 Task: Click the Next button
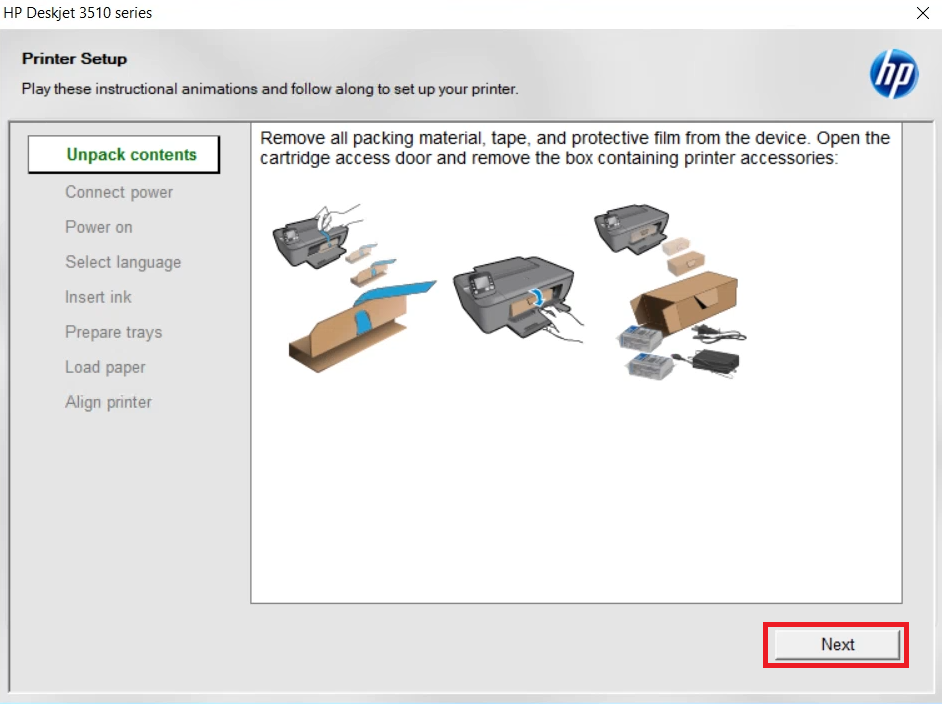coord(837,645)
